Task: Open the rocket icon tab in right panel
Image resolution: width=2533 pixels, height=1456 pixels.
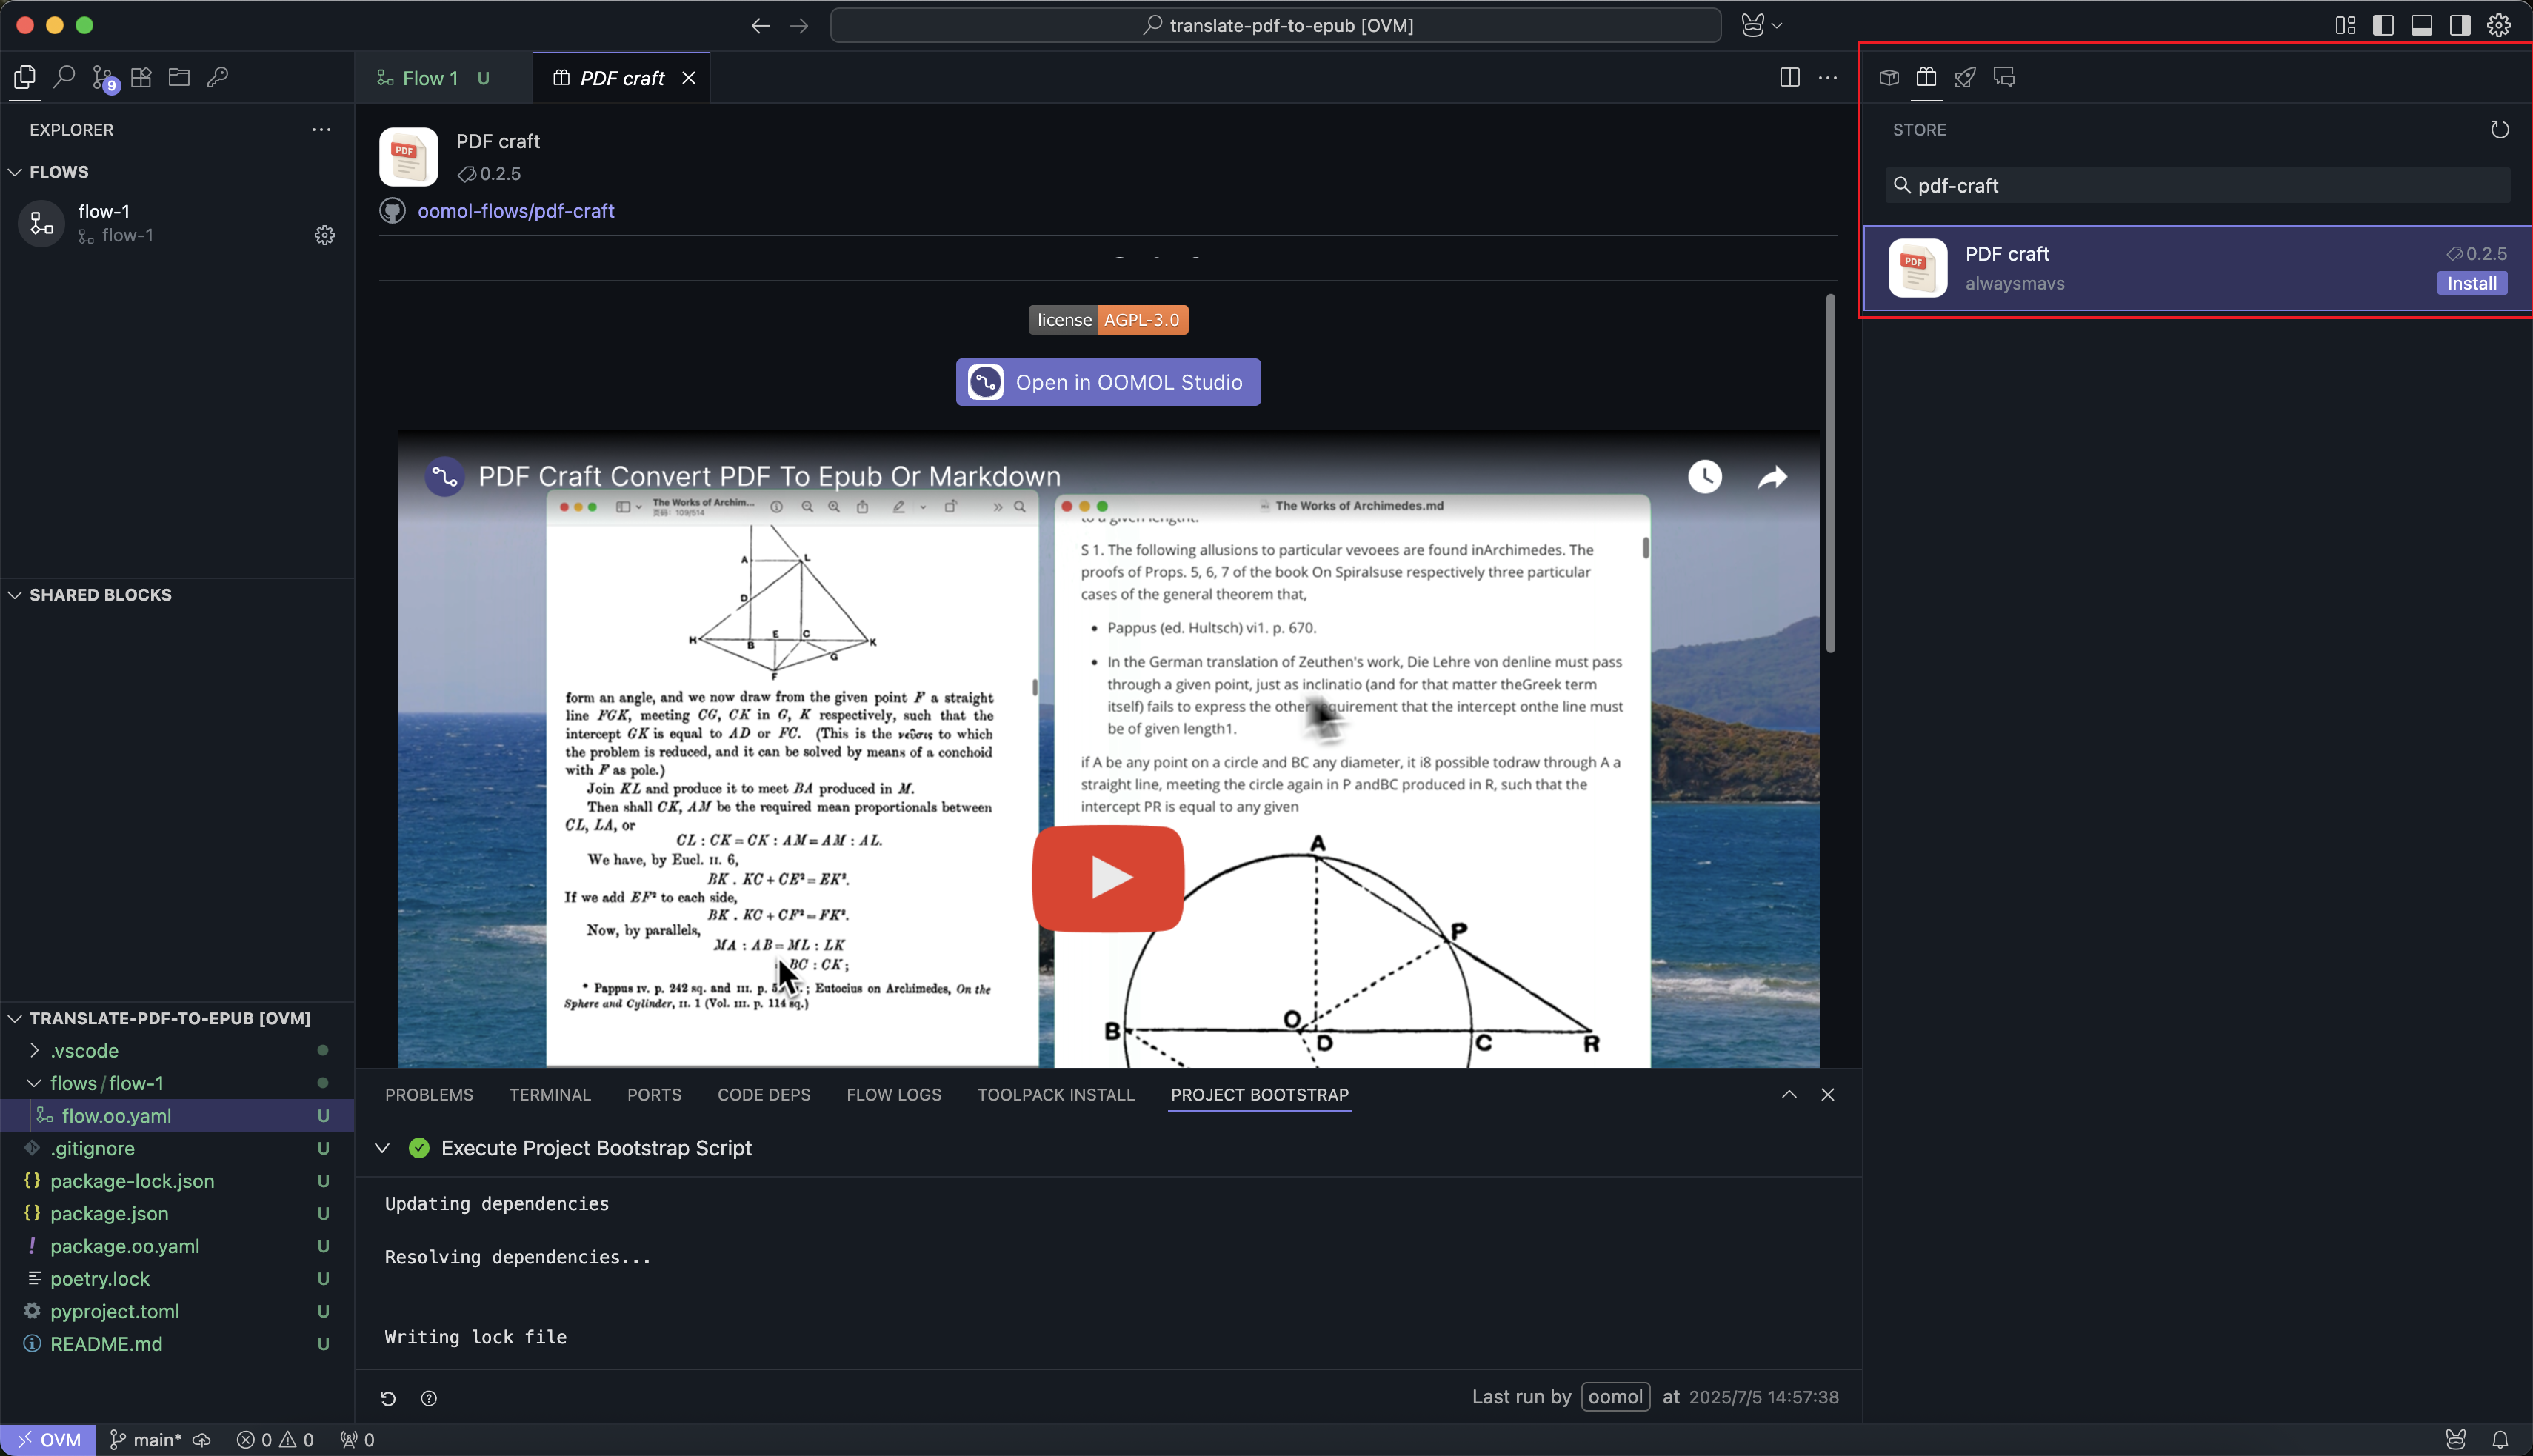Action: coord(1965,77)
